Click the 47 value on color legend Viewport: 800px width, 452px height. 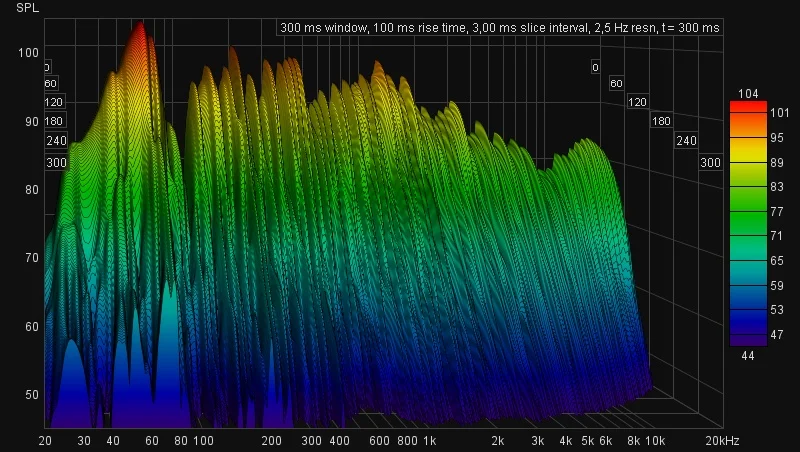tap(777, 334)
